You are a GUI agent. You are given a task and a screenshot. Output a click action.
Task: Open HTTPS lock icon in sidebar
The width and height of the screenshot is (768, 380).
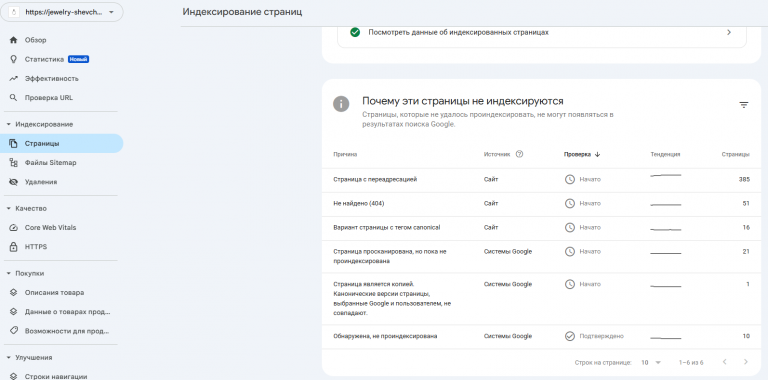14,247
